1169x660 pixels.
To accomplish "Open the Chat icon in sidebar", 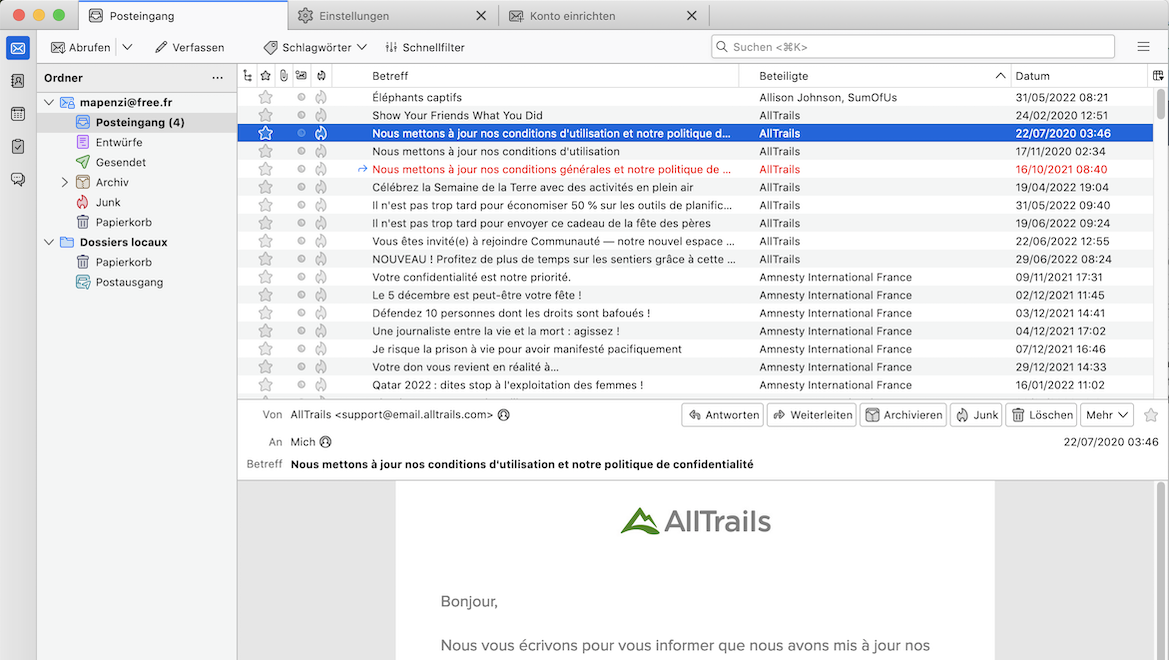I will (x=18, y=180).
